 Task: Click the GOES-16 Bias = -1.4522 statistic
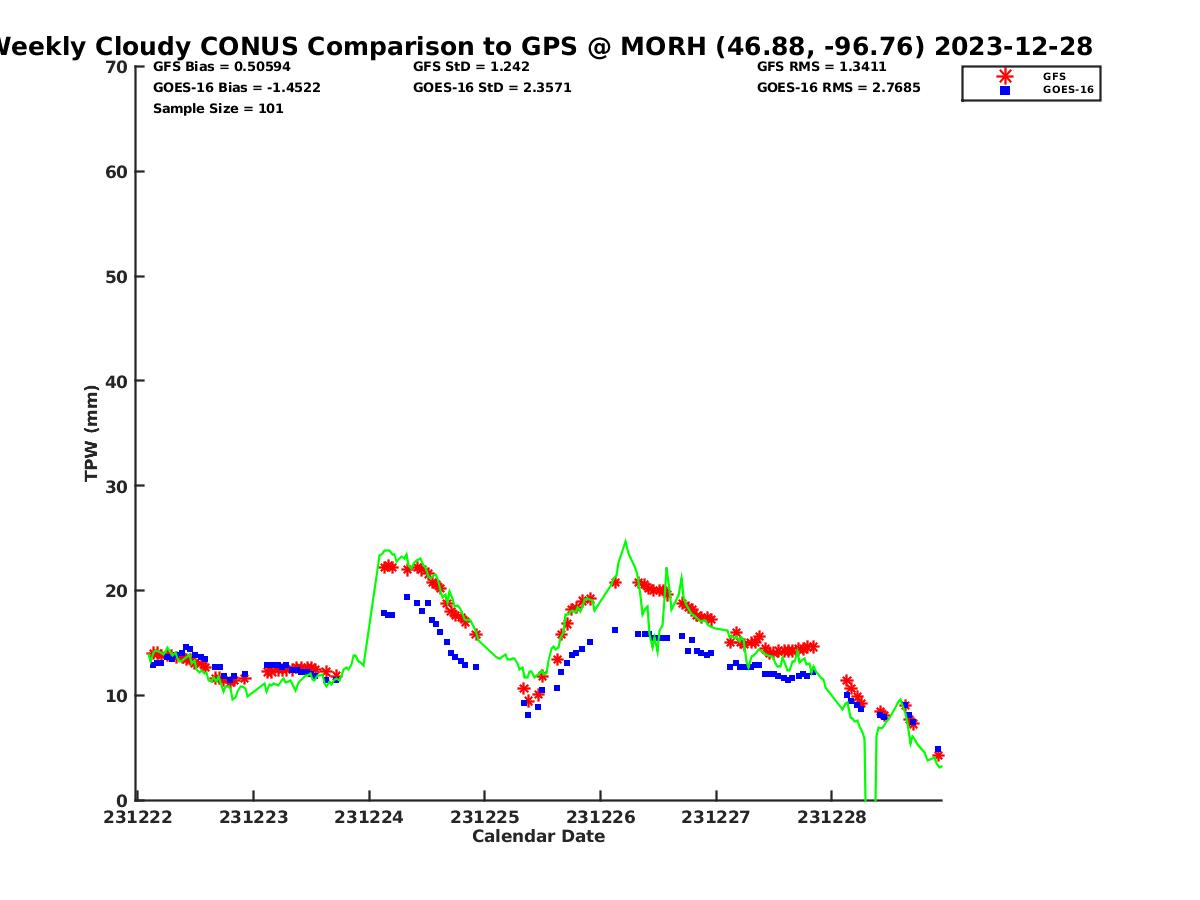tap(236, 87)
